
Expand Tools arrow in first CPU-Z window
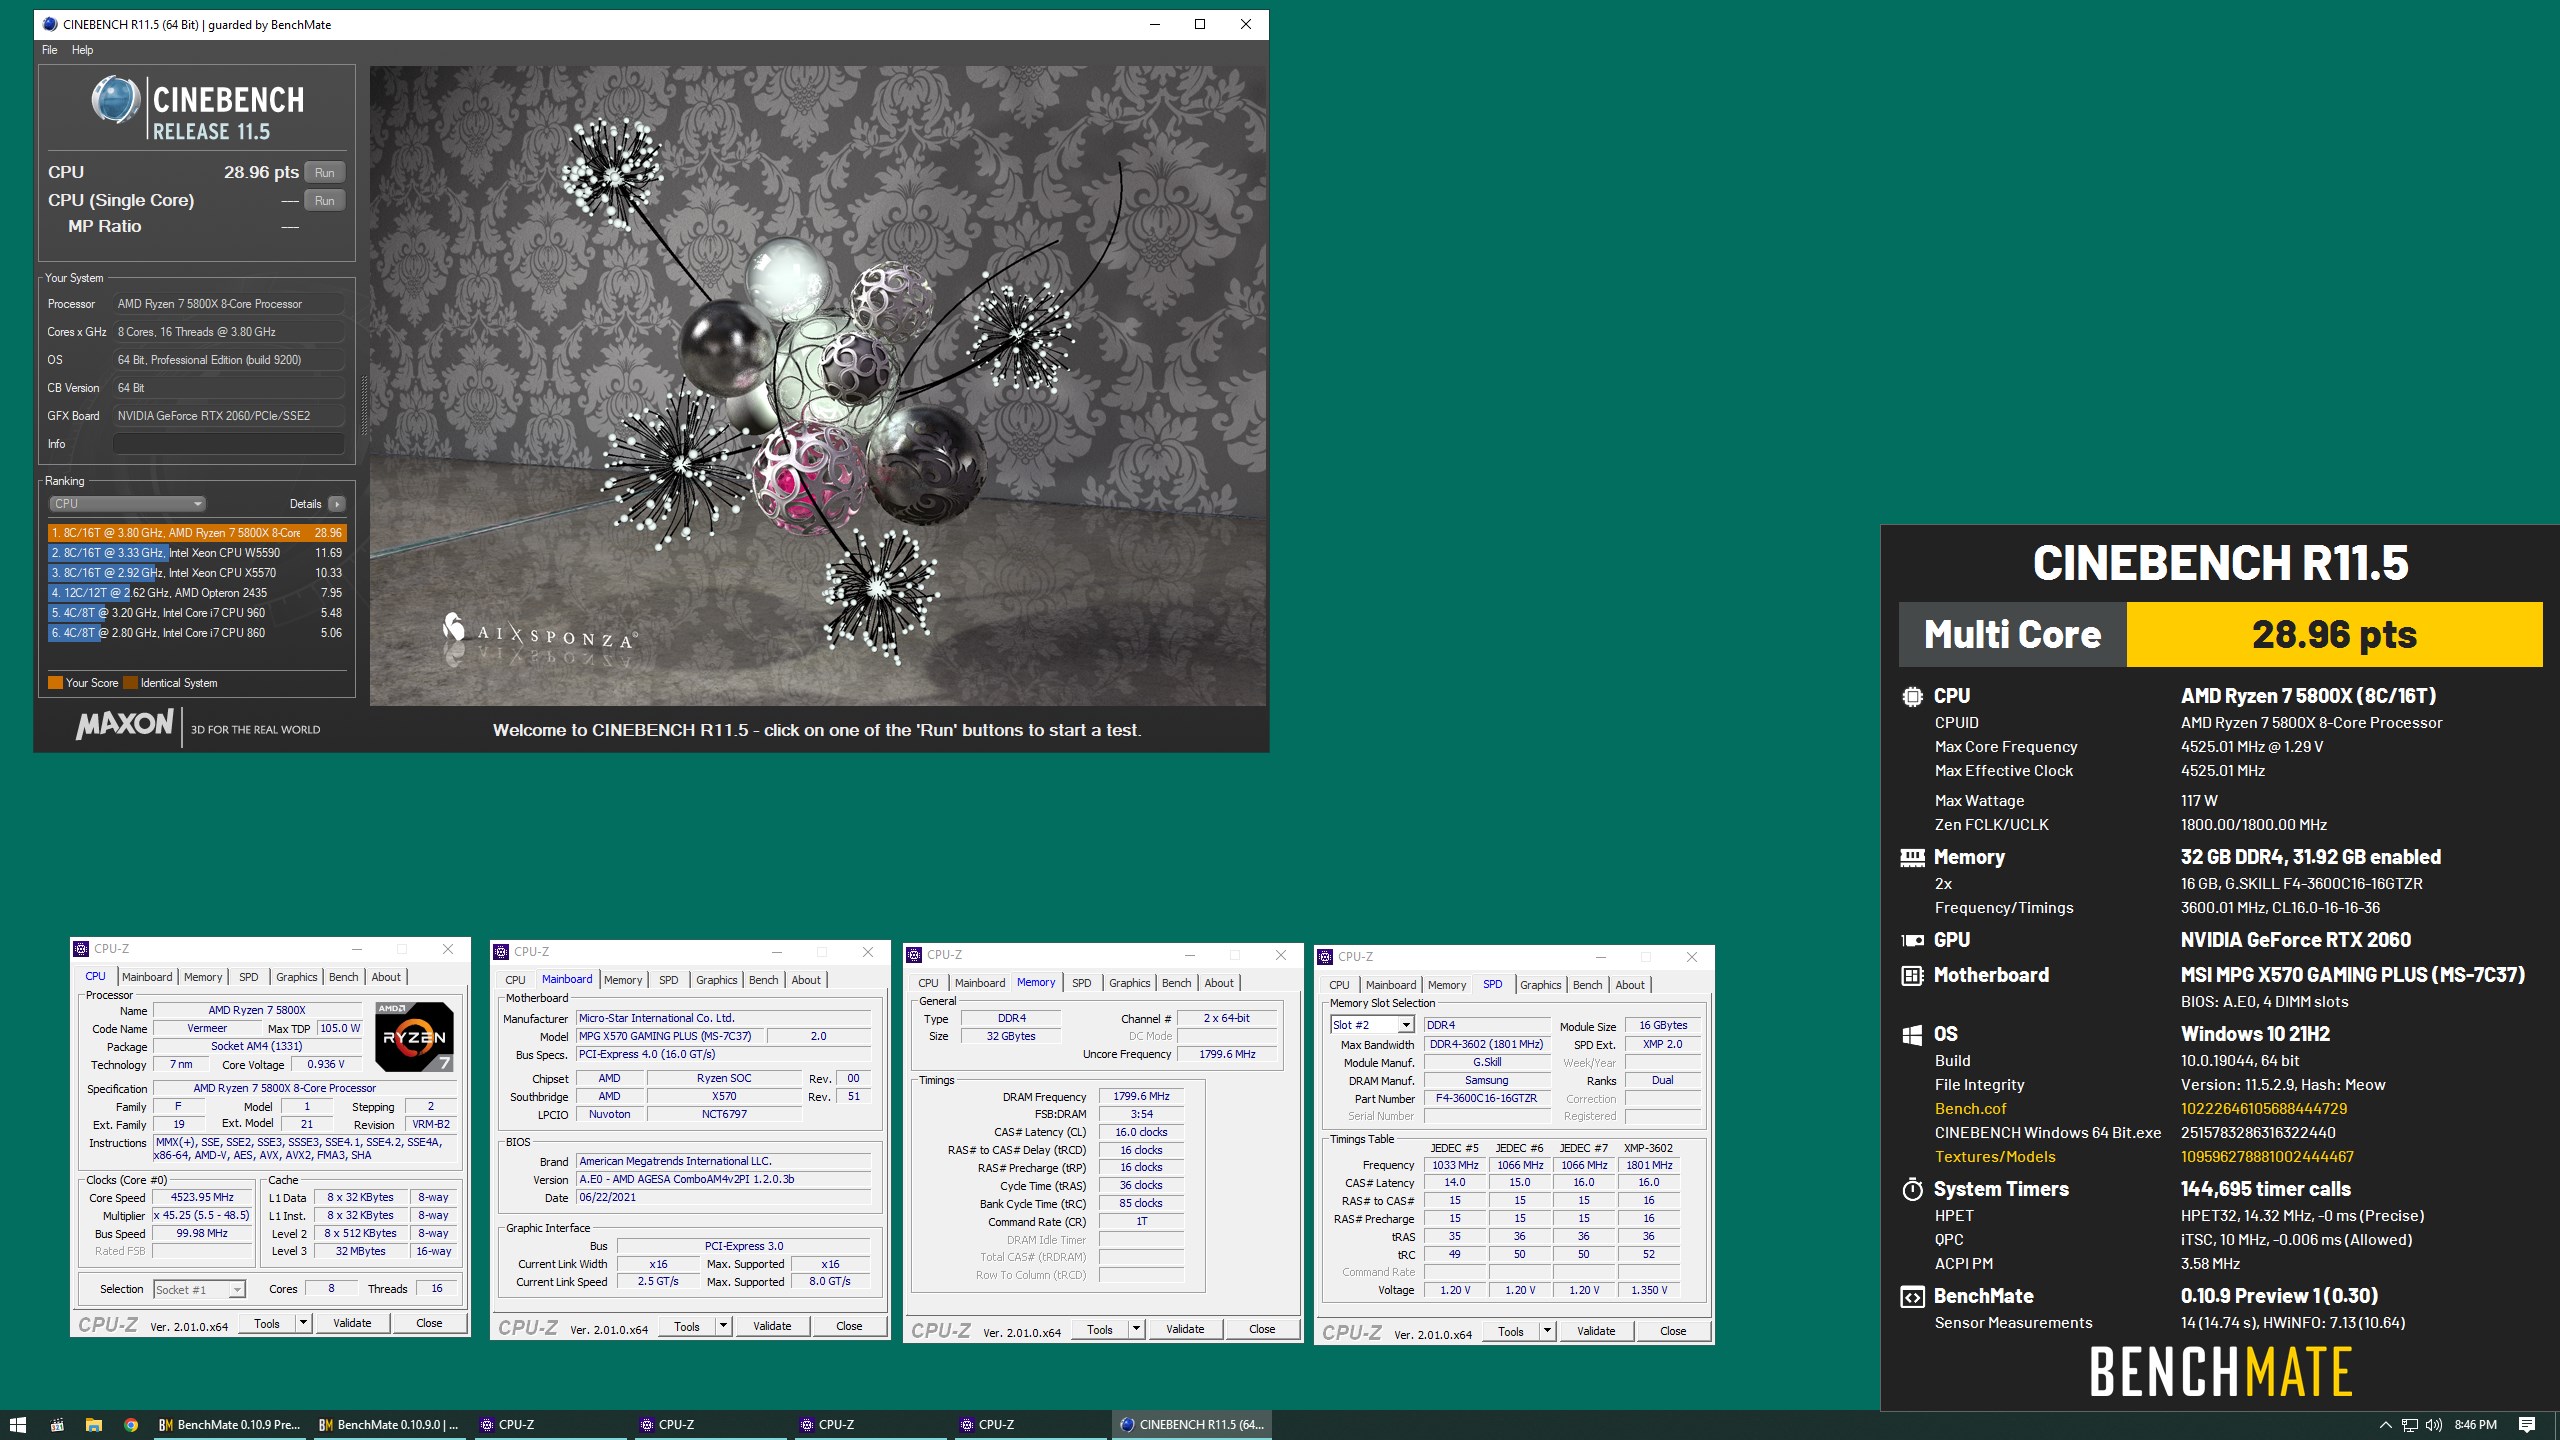click(x=303, y=1323)
